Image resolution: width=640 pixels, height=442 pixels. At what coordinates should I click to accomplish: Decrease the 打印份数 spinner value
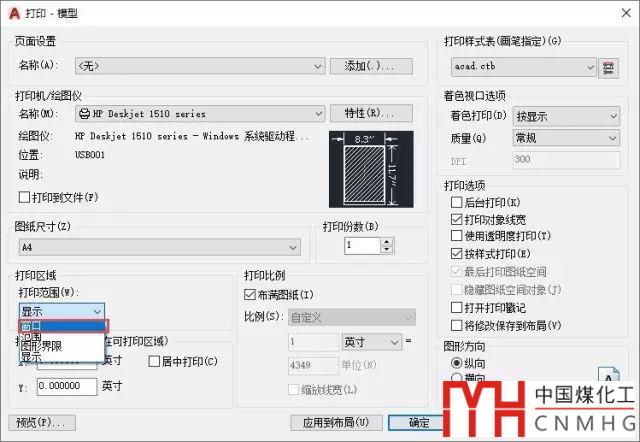387,250
